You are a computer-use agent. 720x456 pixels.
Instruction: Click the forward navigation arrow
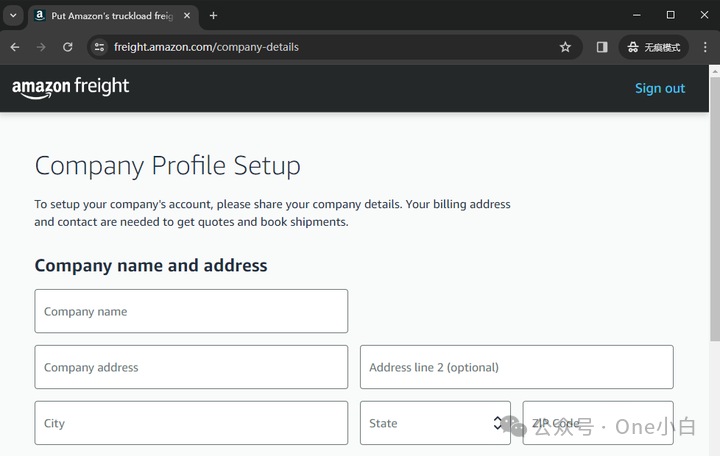point(41,47)
